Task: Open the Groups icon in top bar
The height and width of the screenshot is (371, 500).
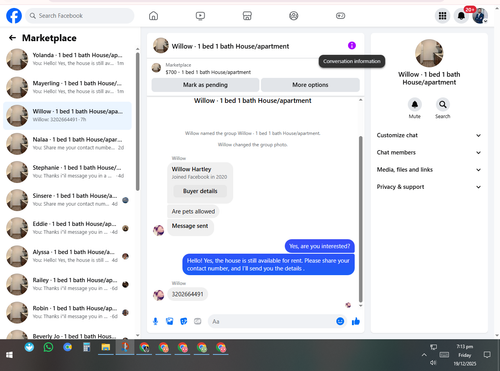Action: point(294,16)
